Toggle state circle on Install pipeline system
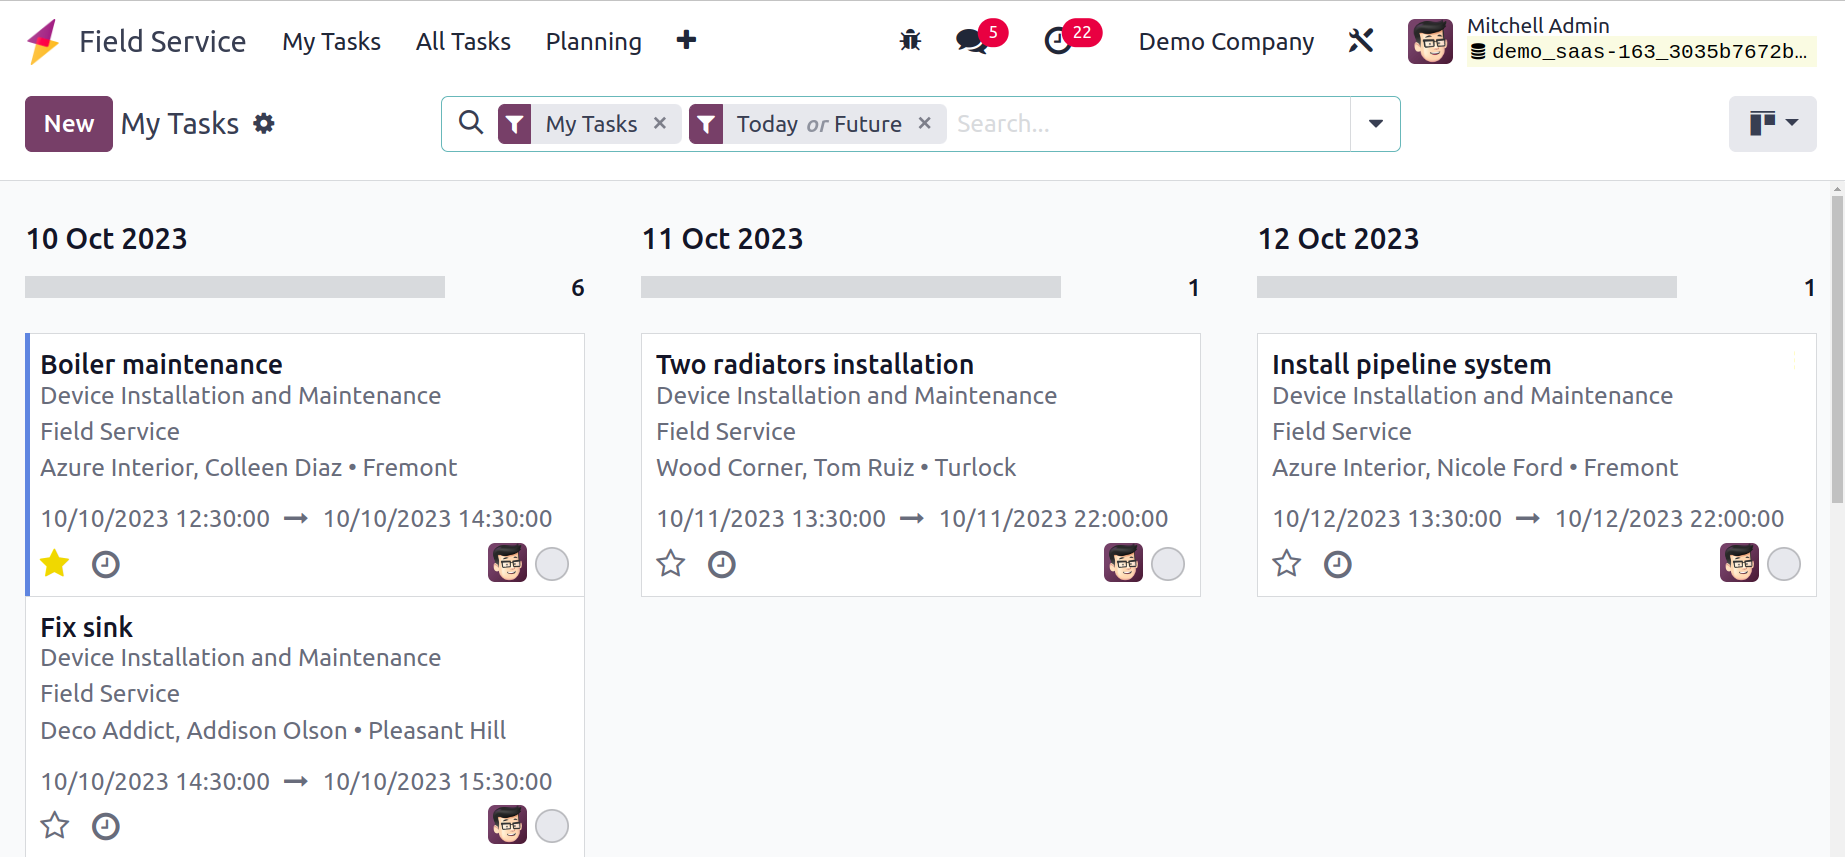The image size is (1845, 857). coord(1784,565)
